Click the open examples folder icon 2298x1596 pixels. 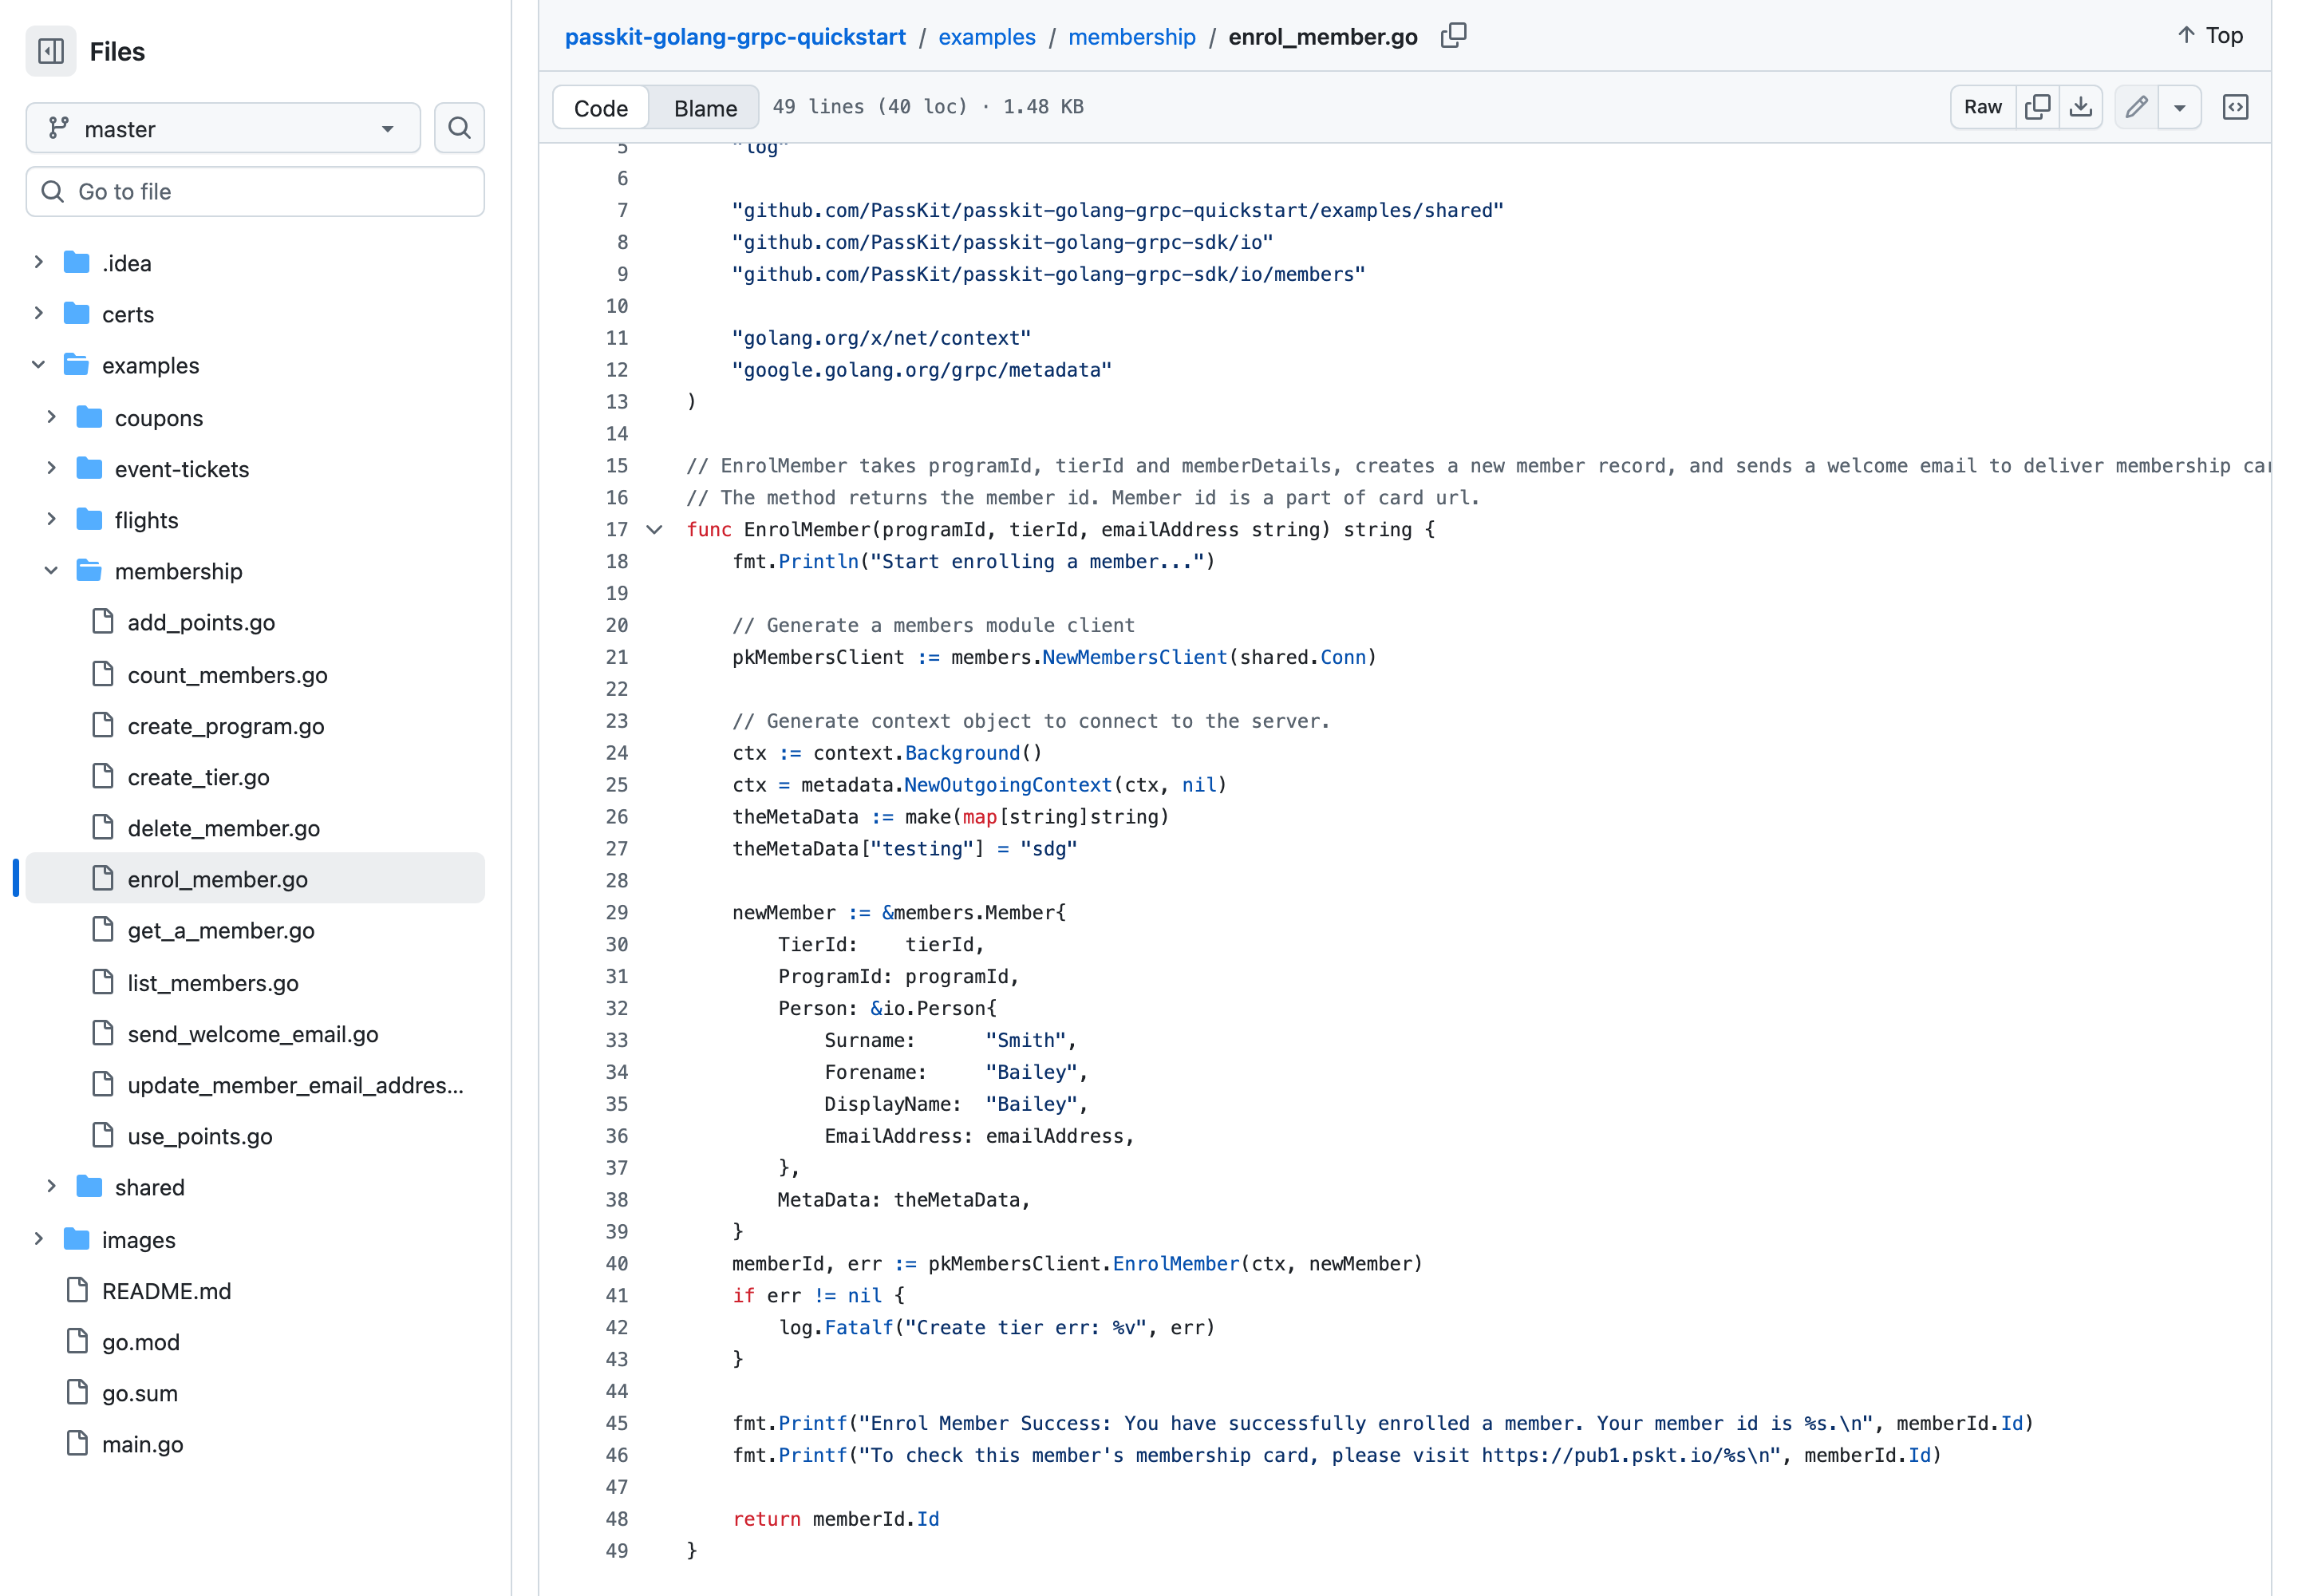pos(77,365)
